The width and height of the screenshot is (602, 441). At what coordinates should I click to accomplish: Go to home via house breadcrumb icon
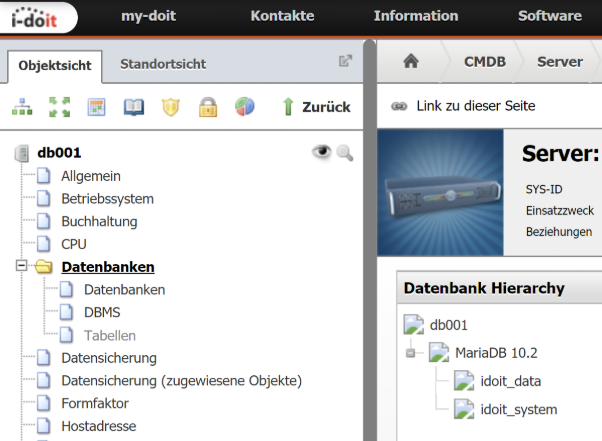410,62
